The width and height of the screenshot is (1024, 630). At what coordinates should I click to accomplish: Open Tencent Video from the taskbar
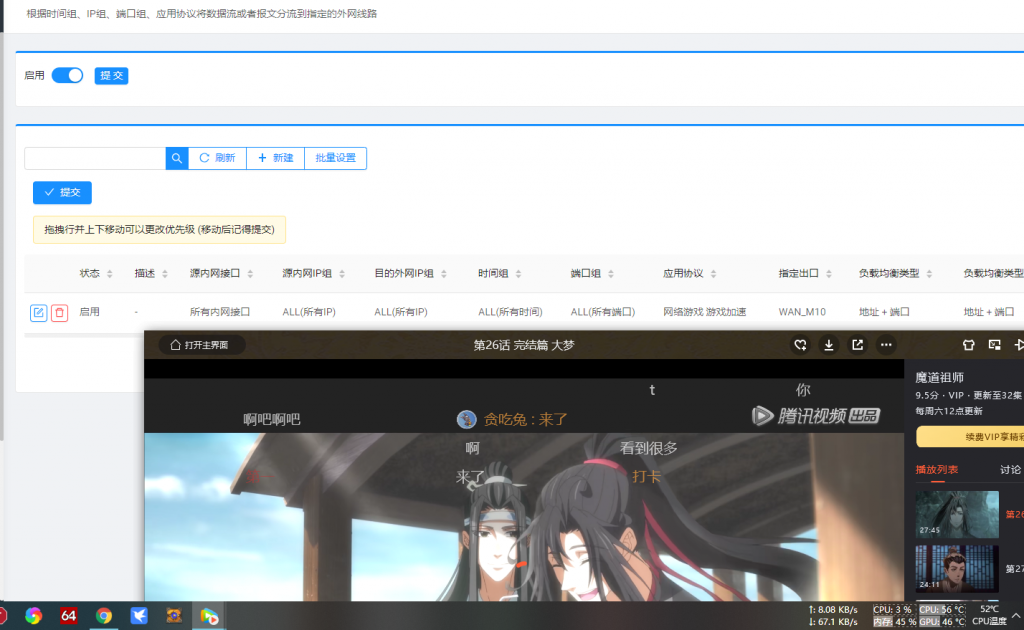coord(209,616)
